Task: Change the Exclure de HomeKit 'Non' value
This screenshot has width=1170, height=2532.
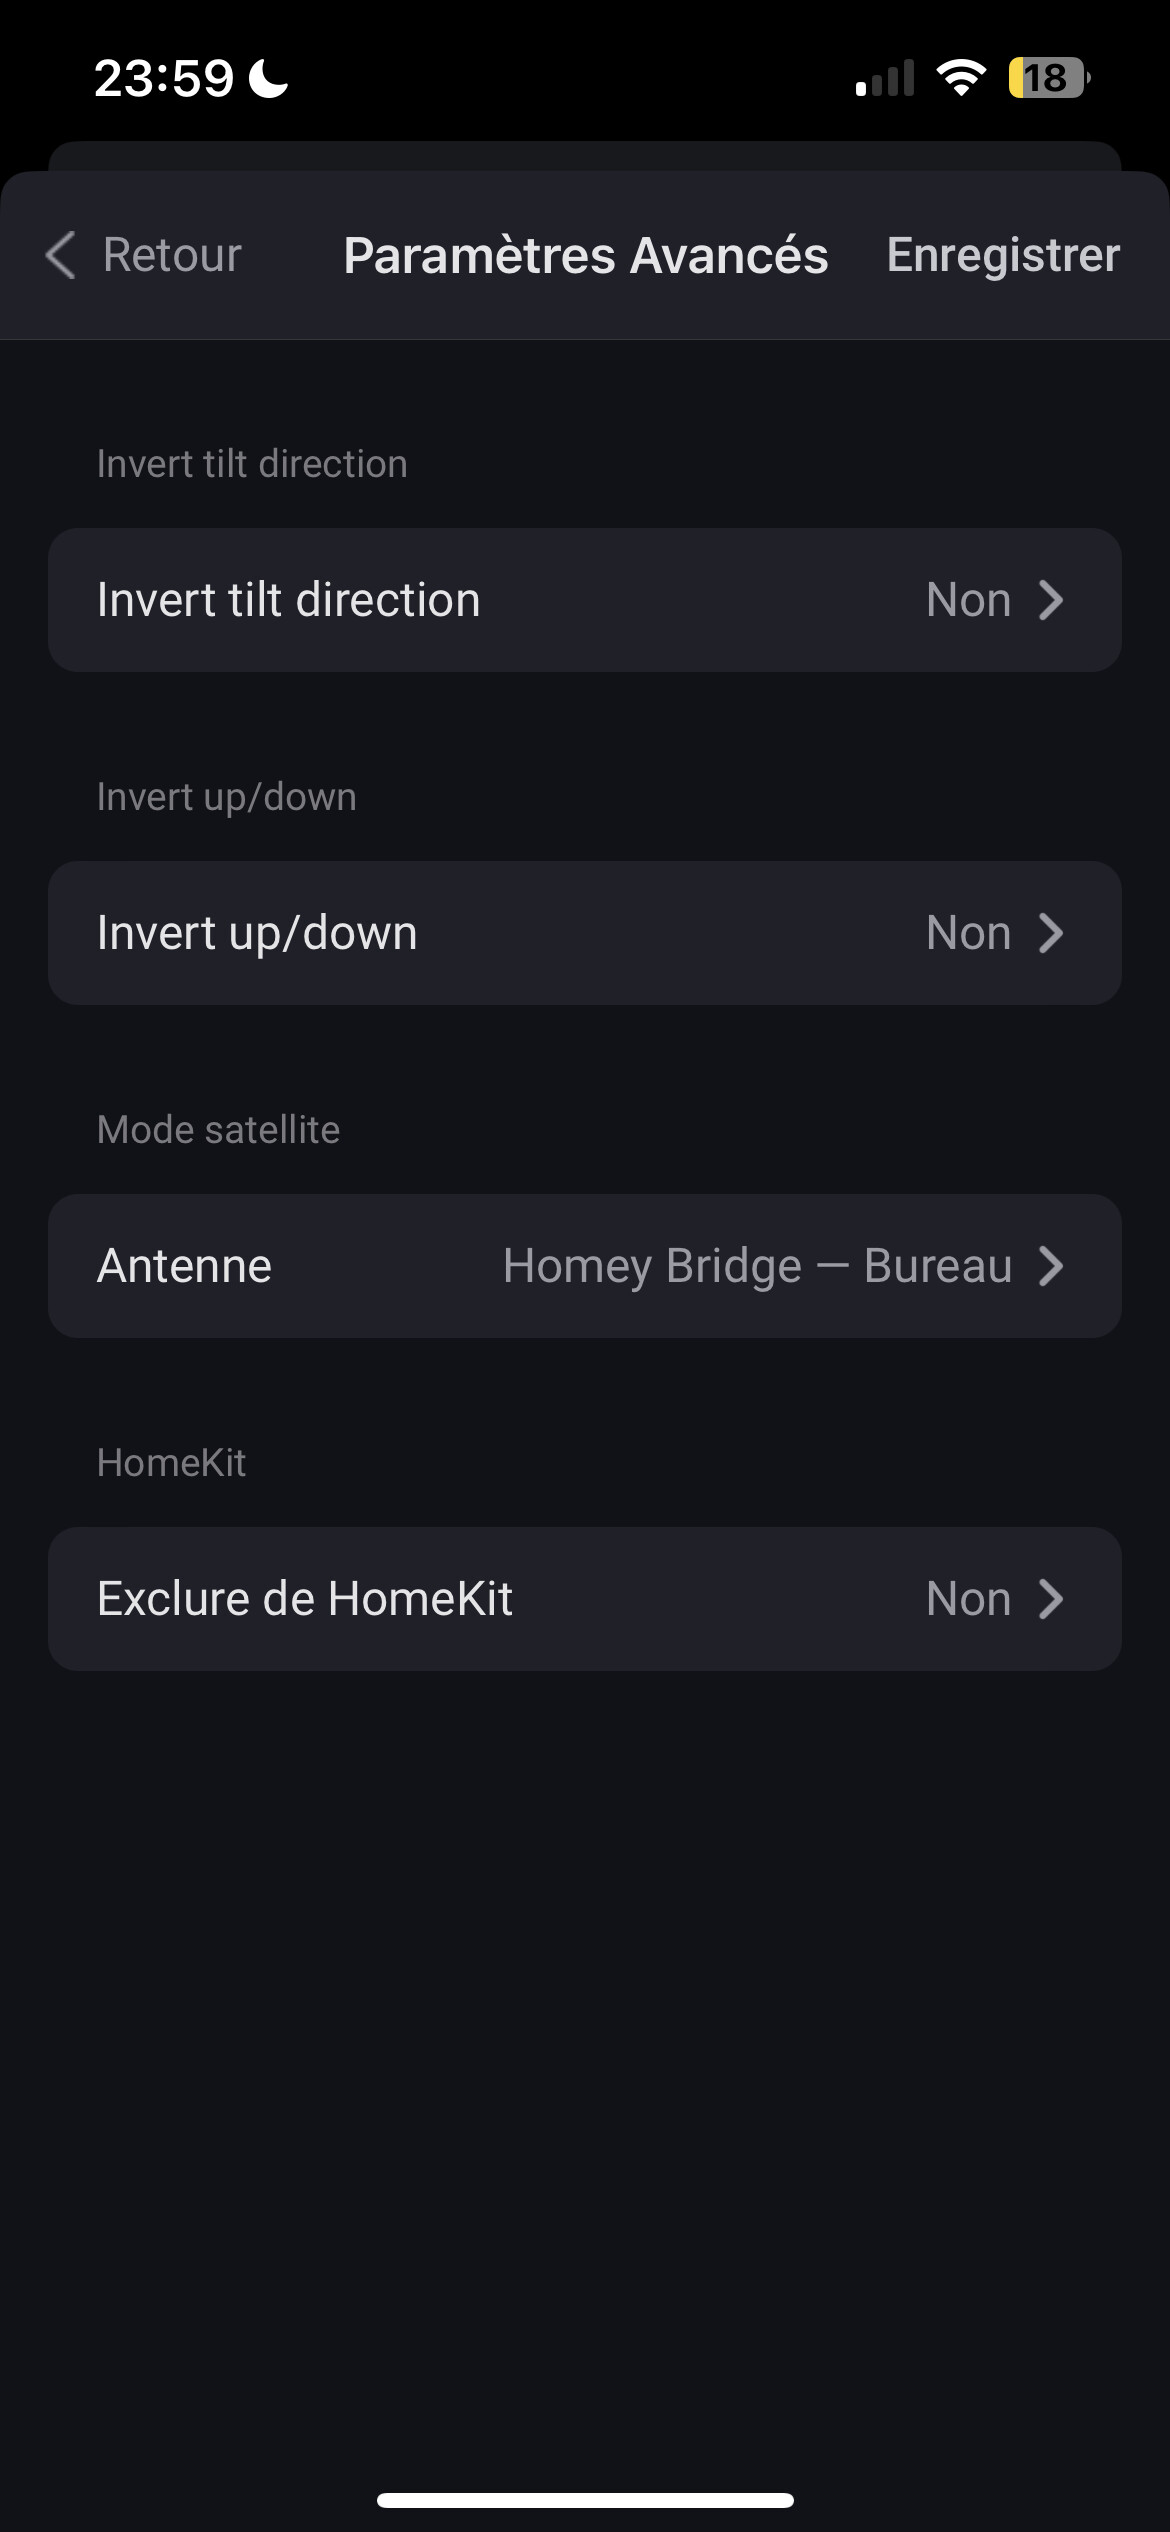Action: [968, 1599]
